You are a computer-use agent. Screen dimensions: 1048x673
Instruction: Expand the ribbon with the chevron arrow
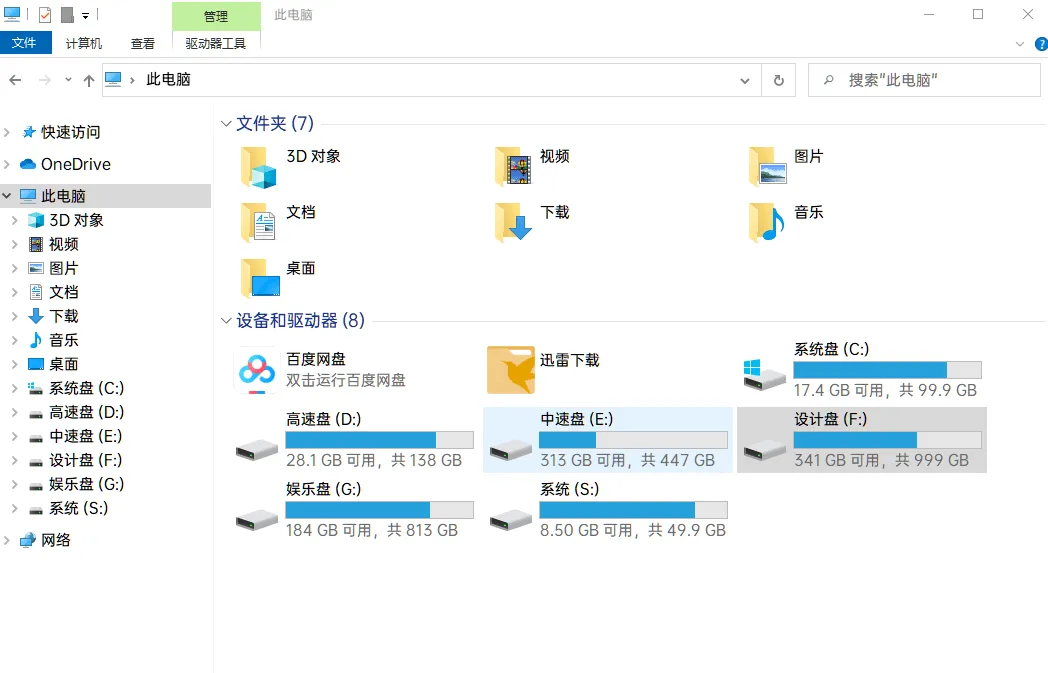(1019, 43)
